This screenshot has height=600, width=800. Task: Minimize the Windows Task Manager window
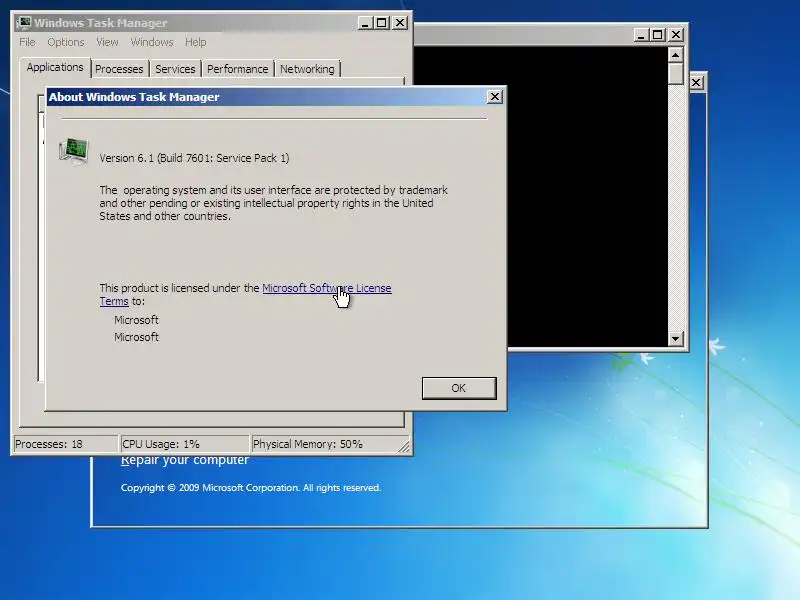tap(365, 23)
